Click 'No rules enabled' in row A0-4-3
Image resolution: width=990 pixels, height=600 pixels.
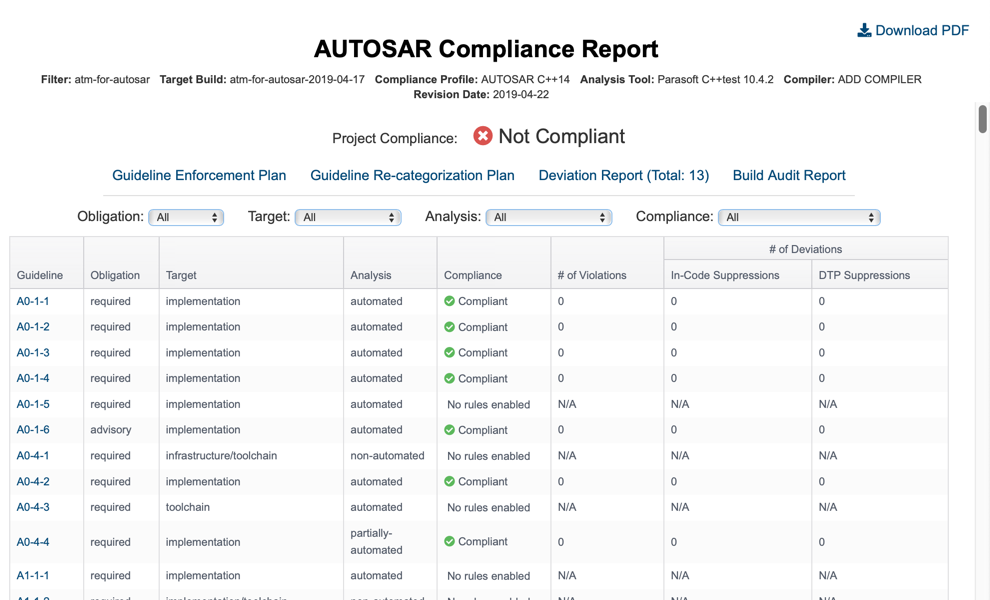pos(489,507)
